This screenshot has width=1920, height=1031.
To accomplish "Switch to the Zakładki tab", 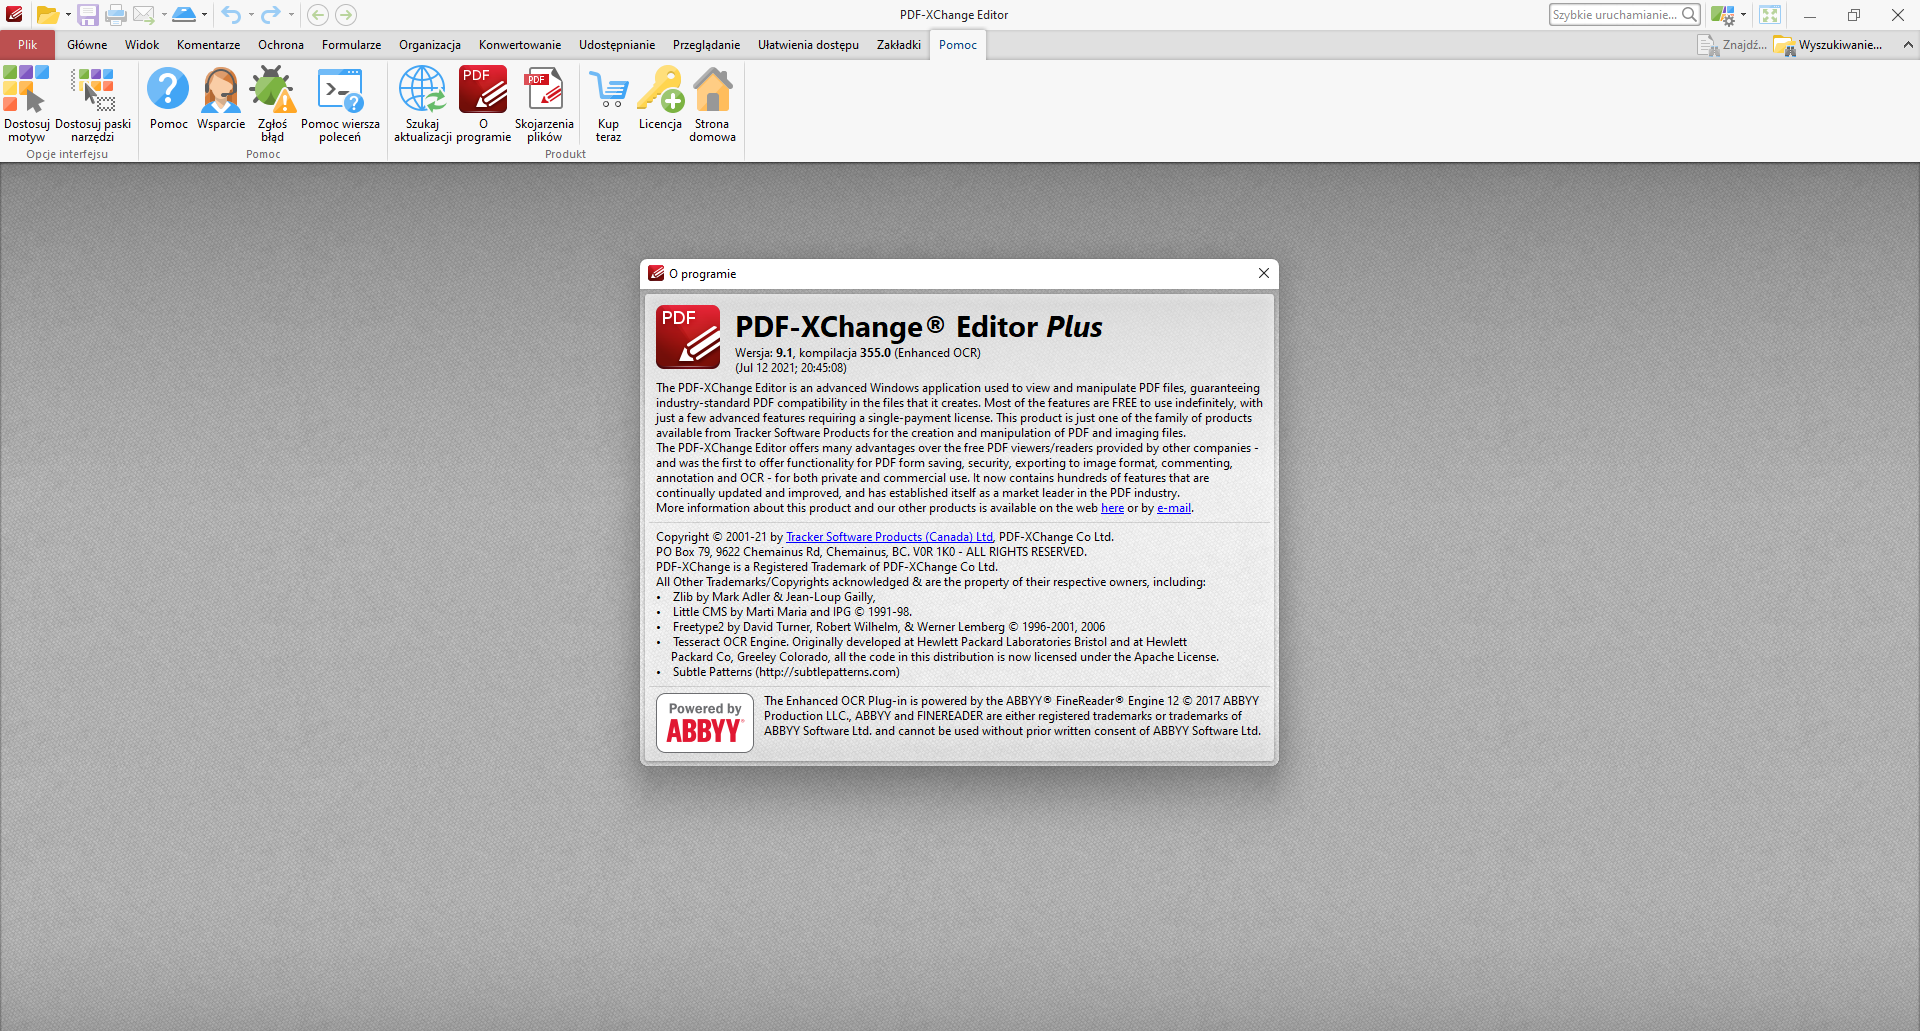I will tap(899, 45).
